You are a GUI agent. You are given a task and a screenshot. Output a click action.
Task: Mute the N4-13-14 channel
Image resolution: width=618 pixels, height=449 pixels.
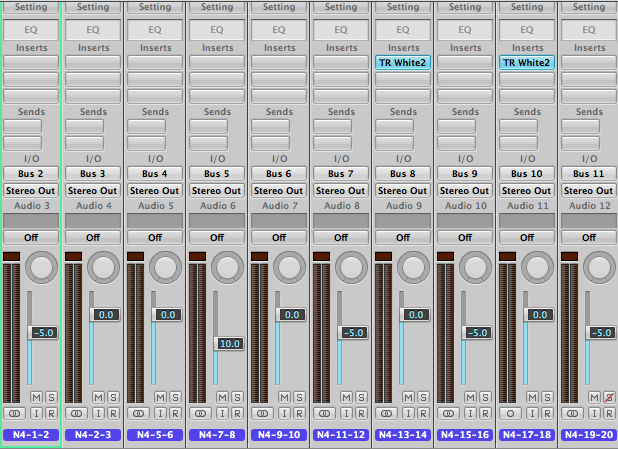tap(409, 397)
